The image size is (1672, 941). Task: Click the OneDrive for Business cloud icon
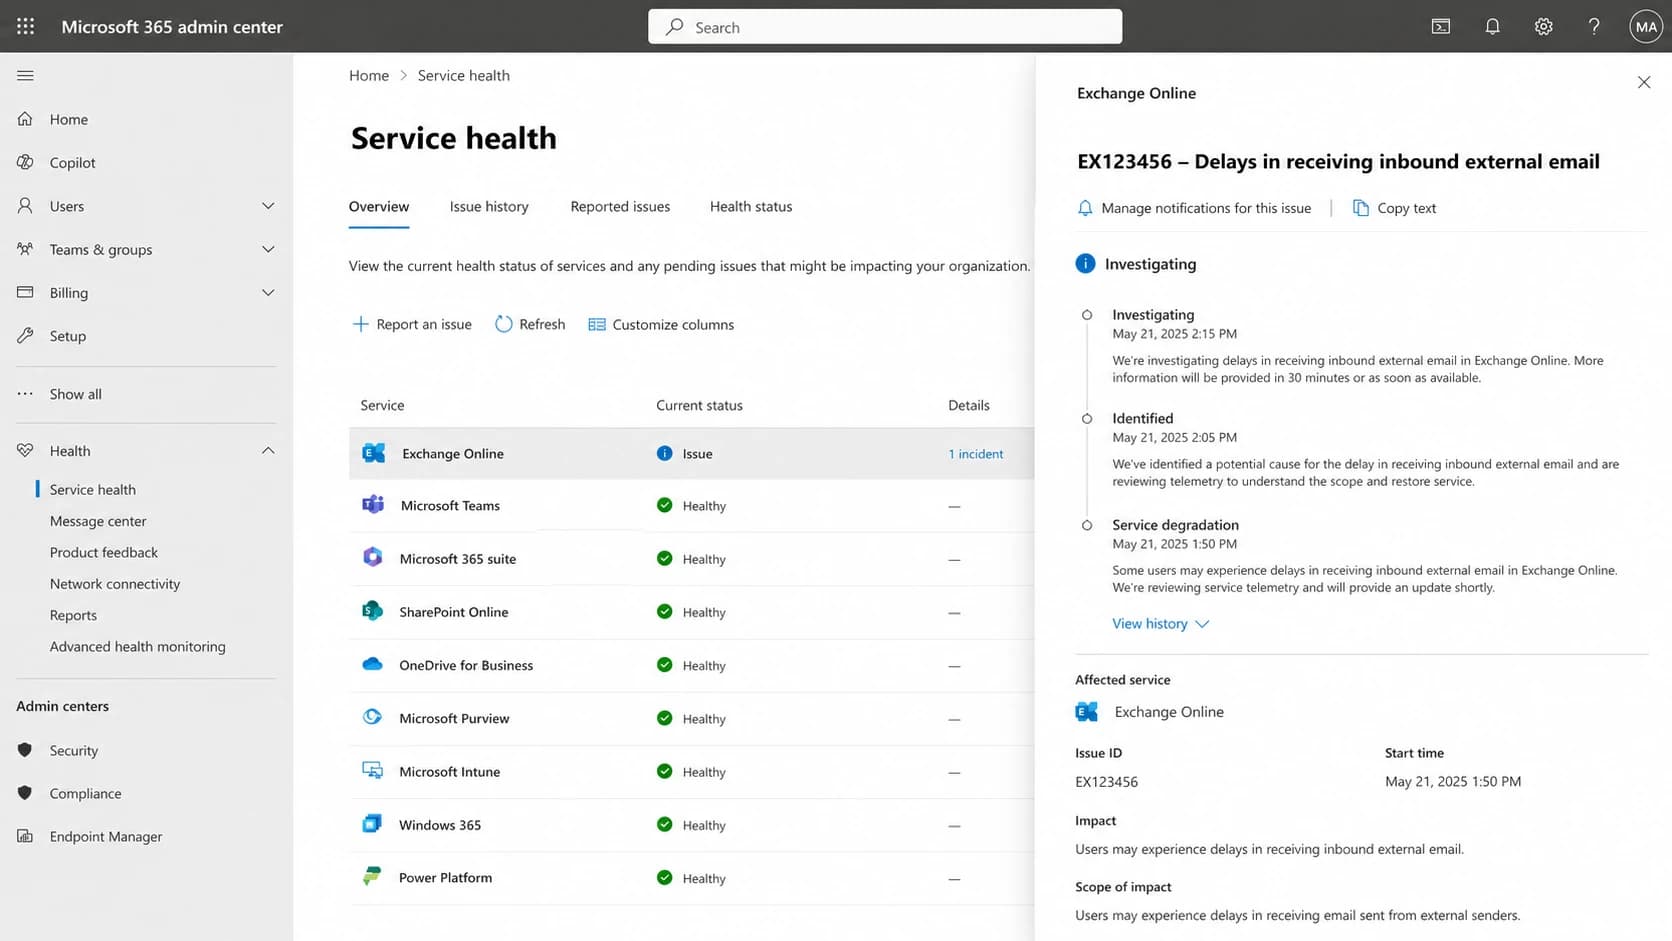(373, 664)
